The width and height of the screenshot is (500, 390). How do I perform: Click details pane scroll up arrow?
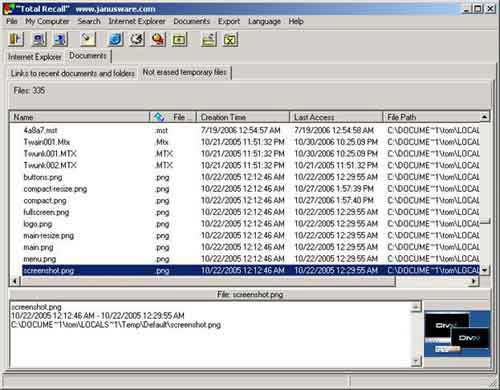click(x=416, y=306)
